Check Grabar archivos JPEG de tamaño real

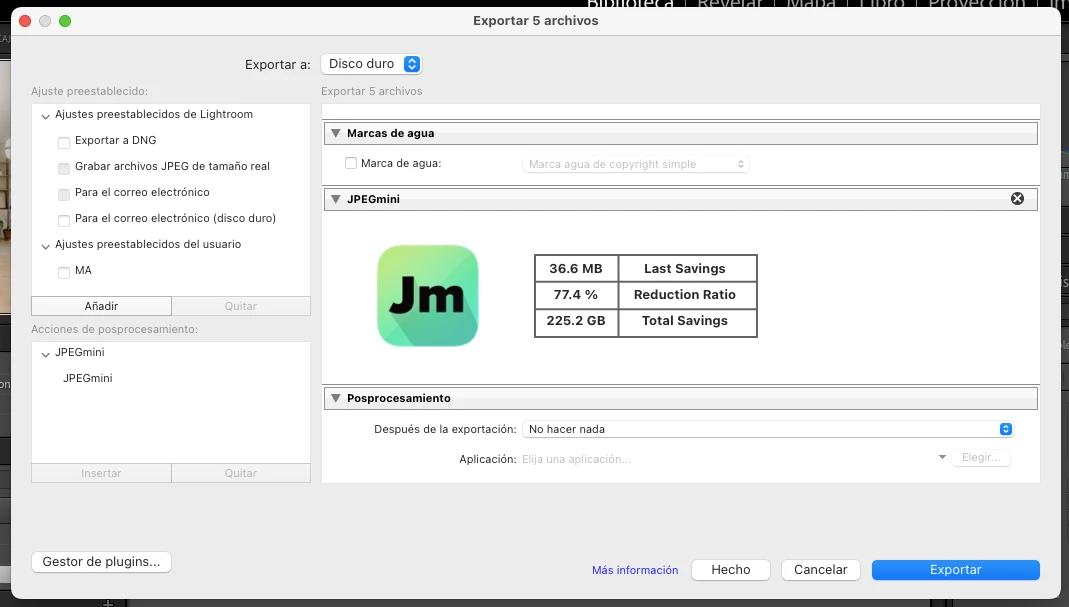(64, 168)
